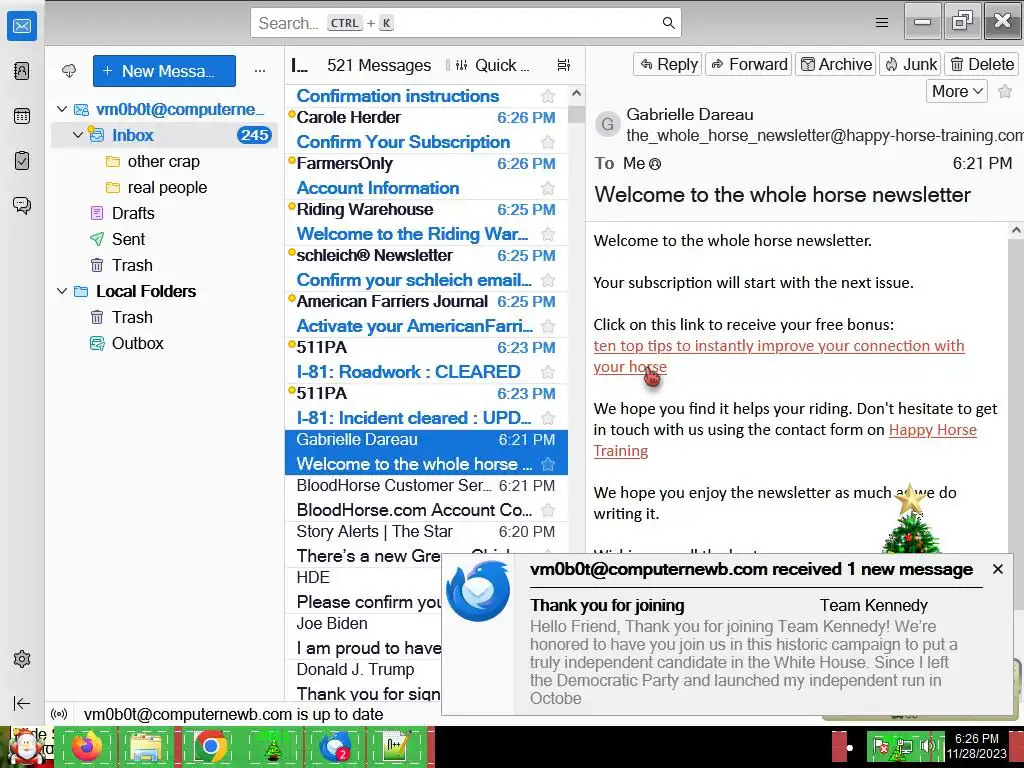Open the 'other crap' folder
Screen dimensions: 1024x768
(165, 161)
